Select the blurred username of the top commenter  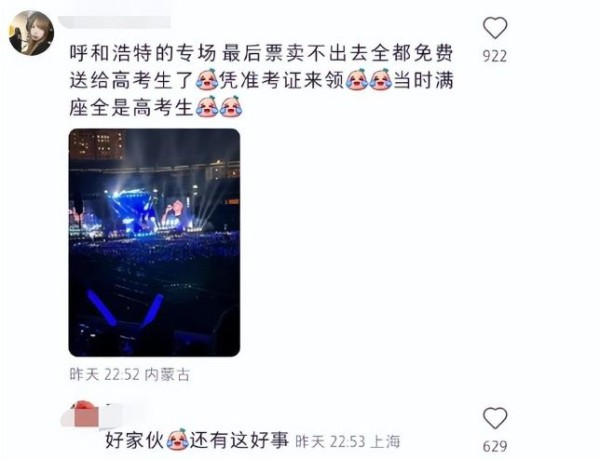pos(115,22)
